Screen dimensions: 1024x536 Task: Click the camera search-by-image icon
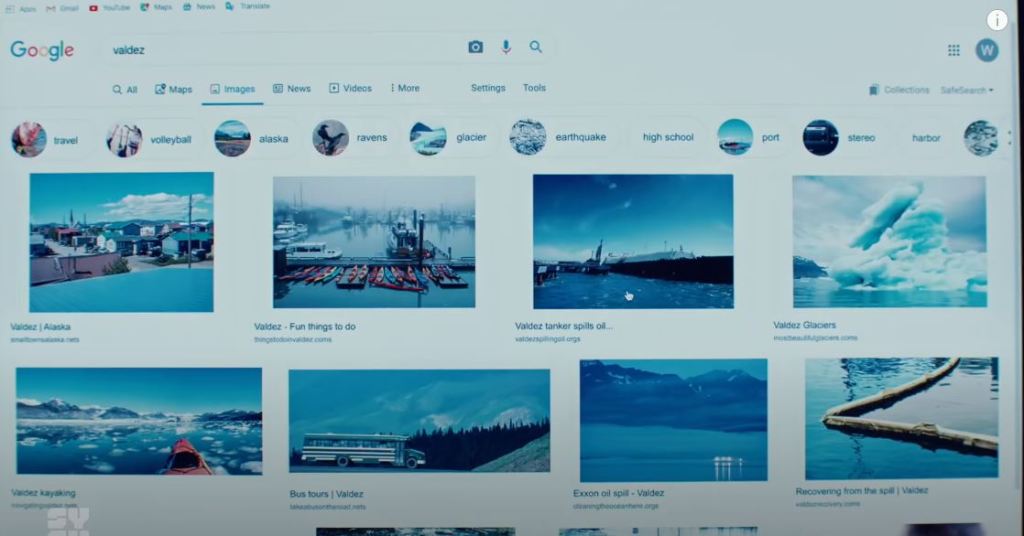click(x=475, y=47)
